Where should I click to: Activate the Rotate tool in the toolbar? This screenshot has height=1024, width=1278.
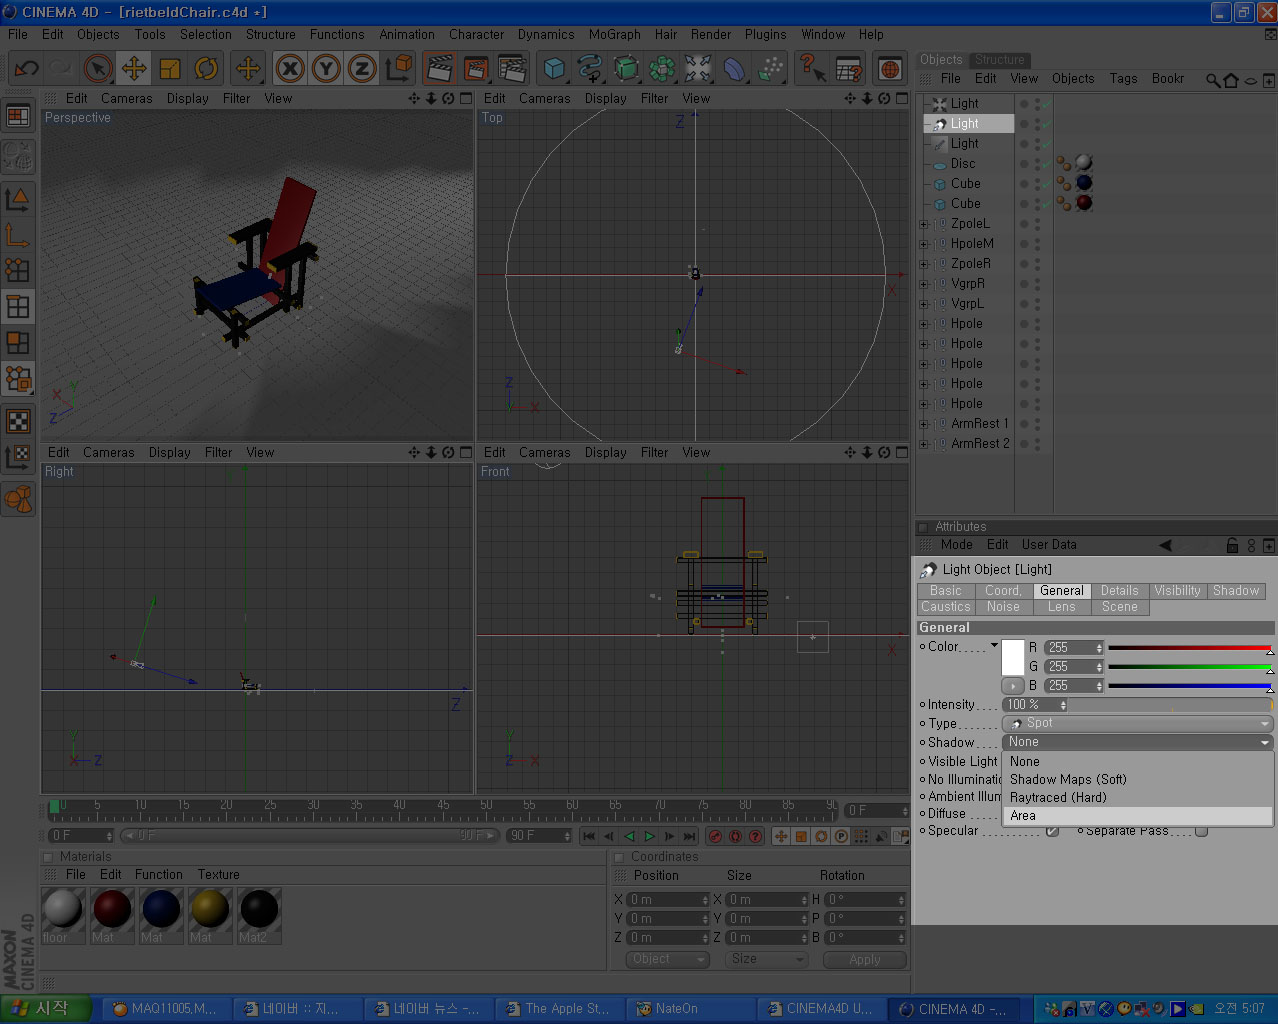(x=206, y=68)
